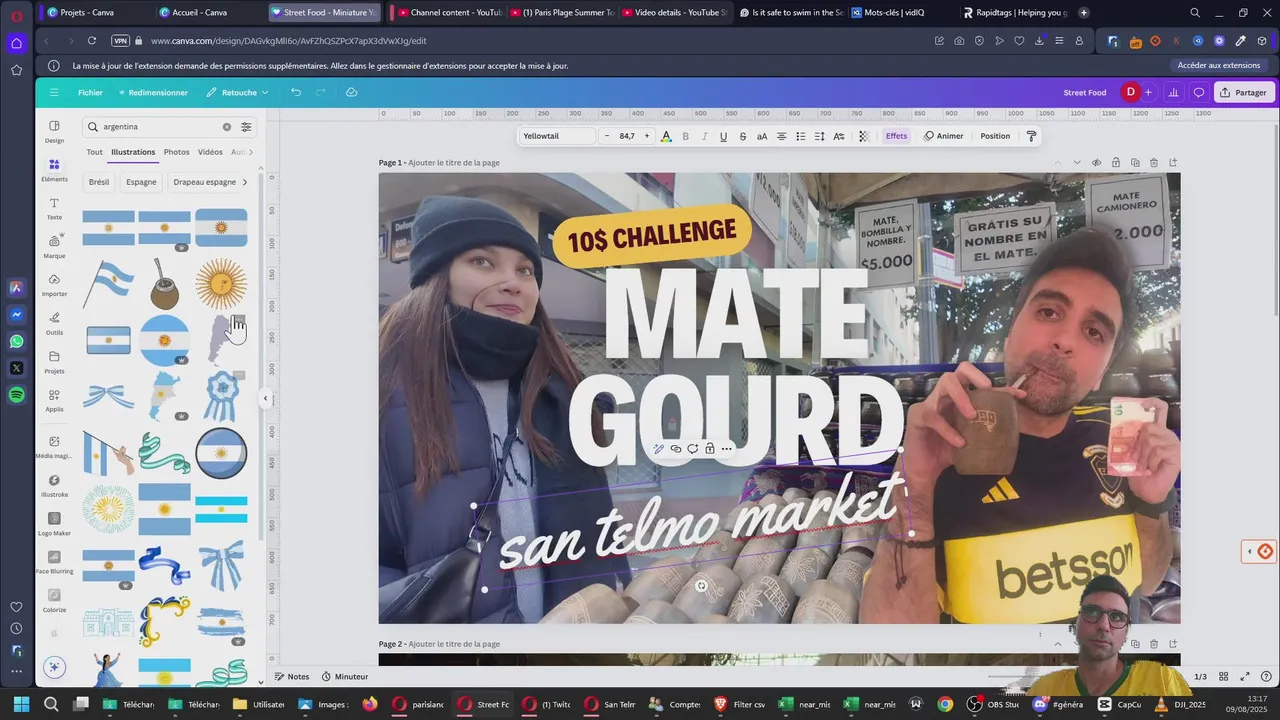
Task: Collapse page 1 with down chevron
Action: [x=1077, y=162]
